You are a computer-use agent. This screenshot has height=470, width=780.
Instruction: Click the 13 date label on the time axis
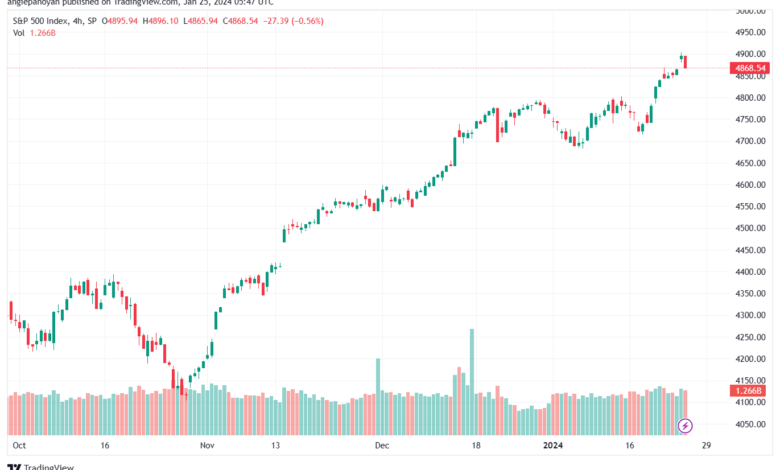pyautogui.click(x=276, y=445)
